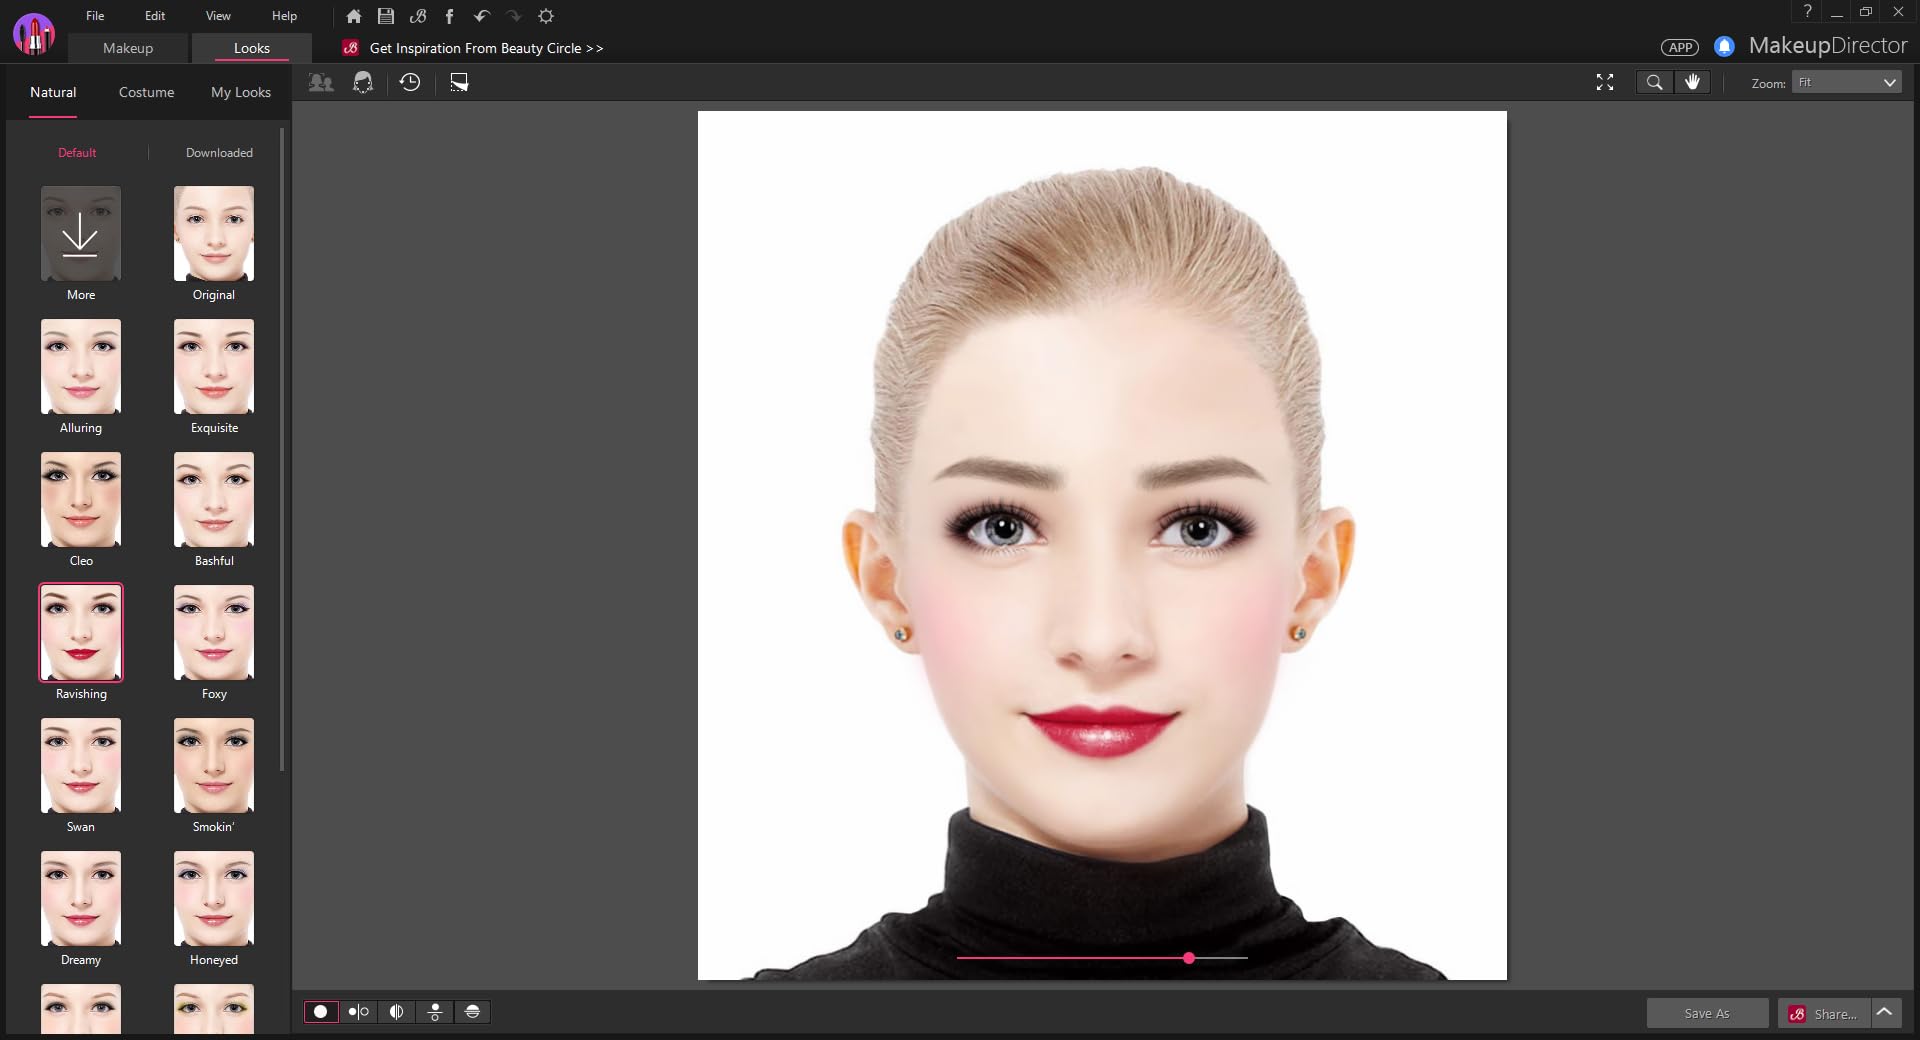The width and height of the screenshot is (1920, 1040).
Task: Click the Save floppy disk icon
Action: (x=385, y=16)
